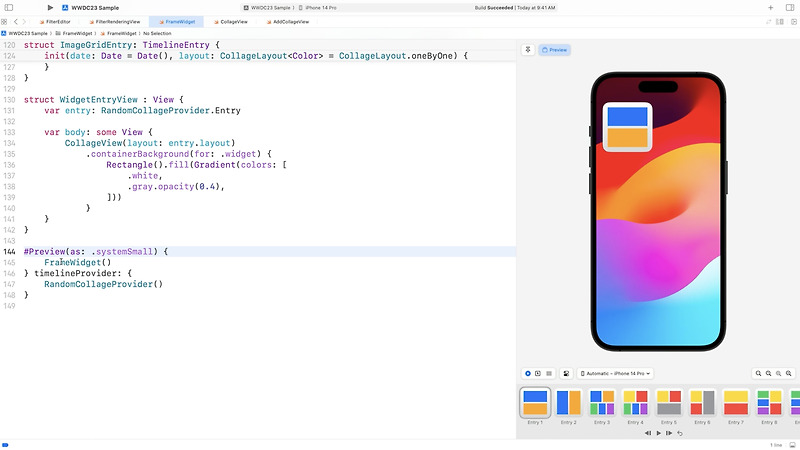Select the Entry 4 timeline thumbnail
The image size is (800, 450).
[636, 403]
